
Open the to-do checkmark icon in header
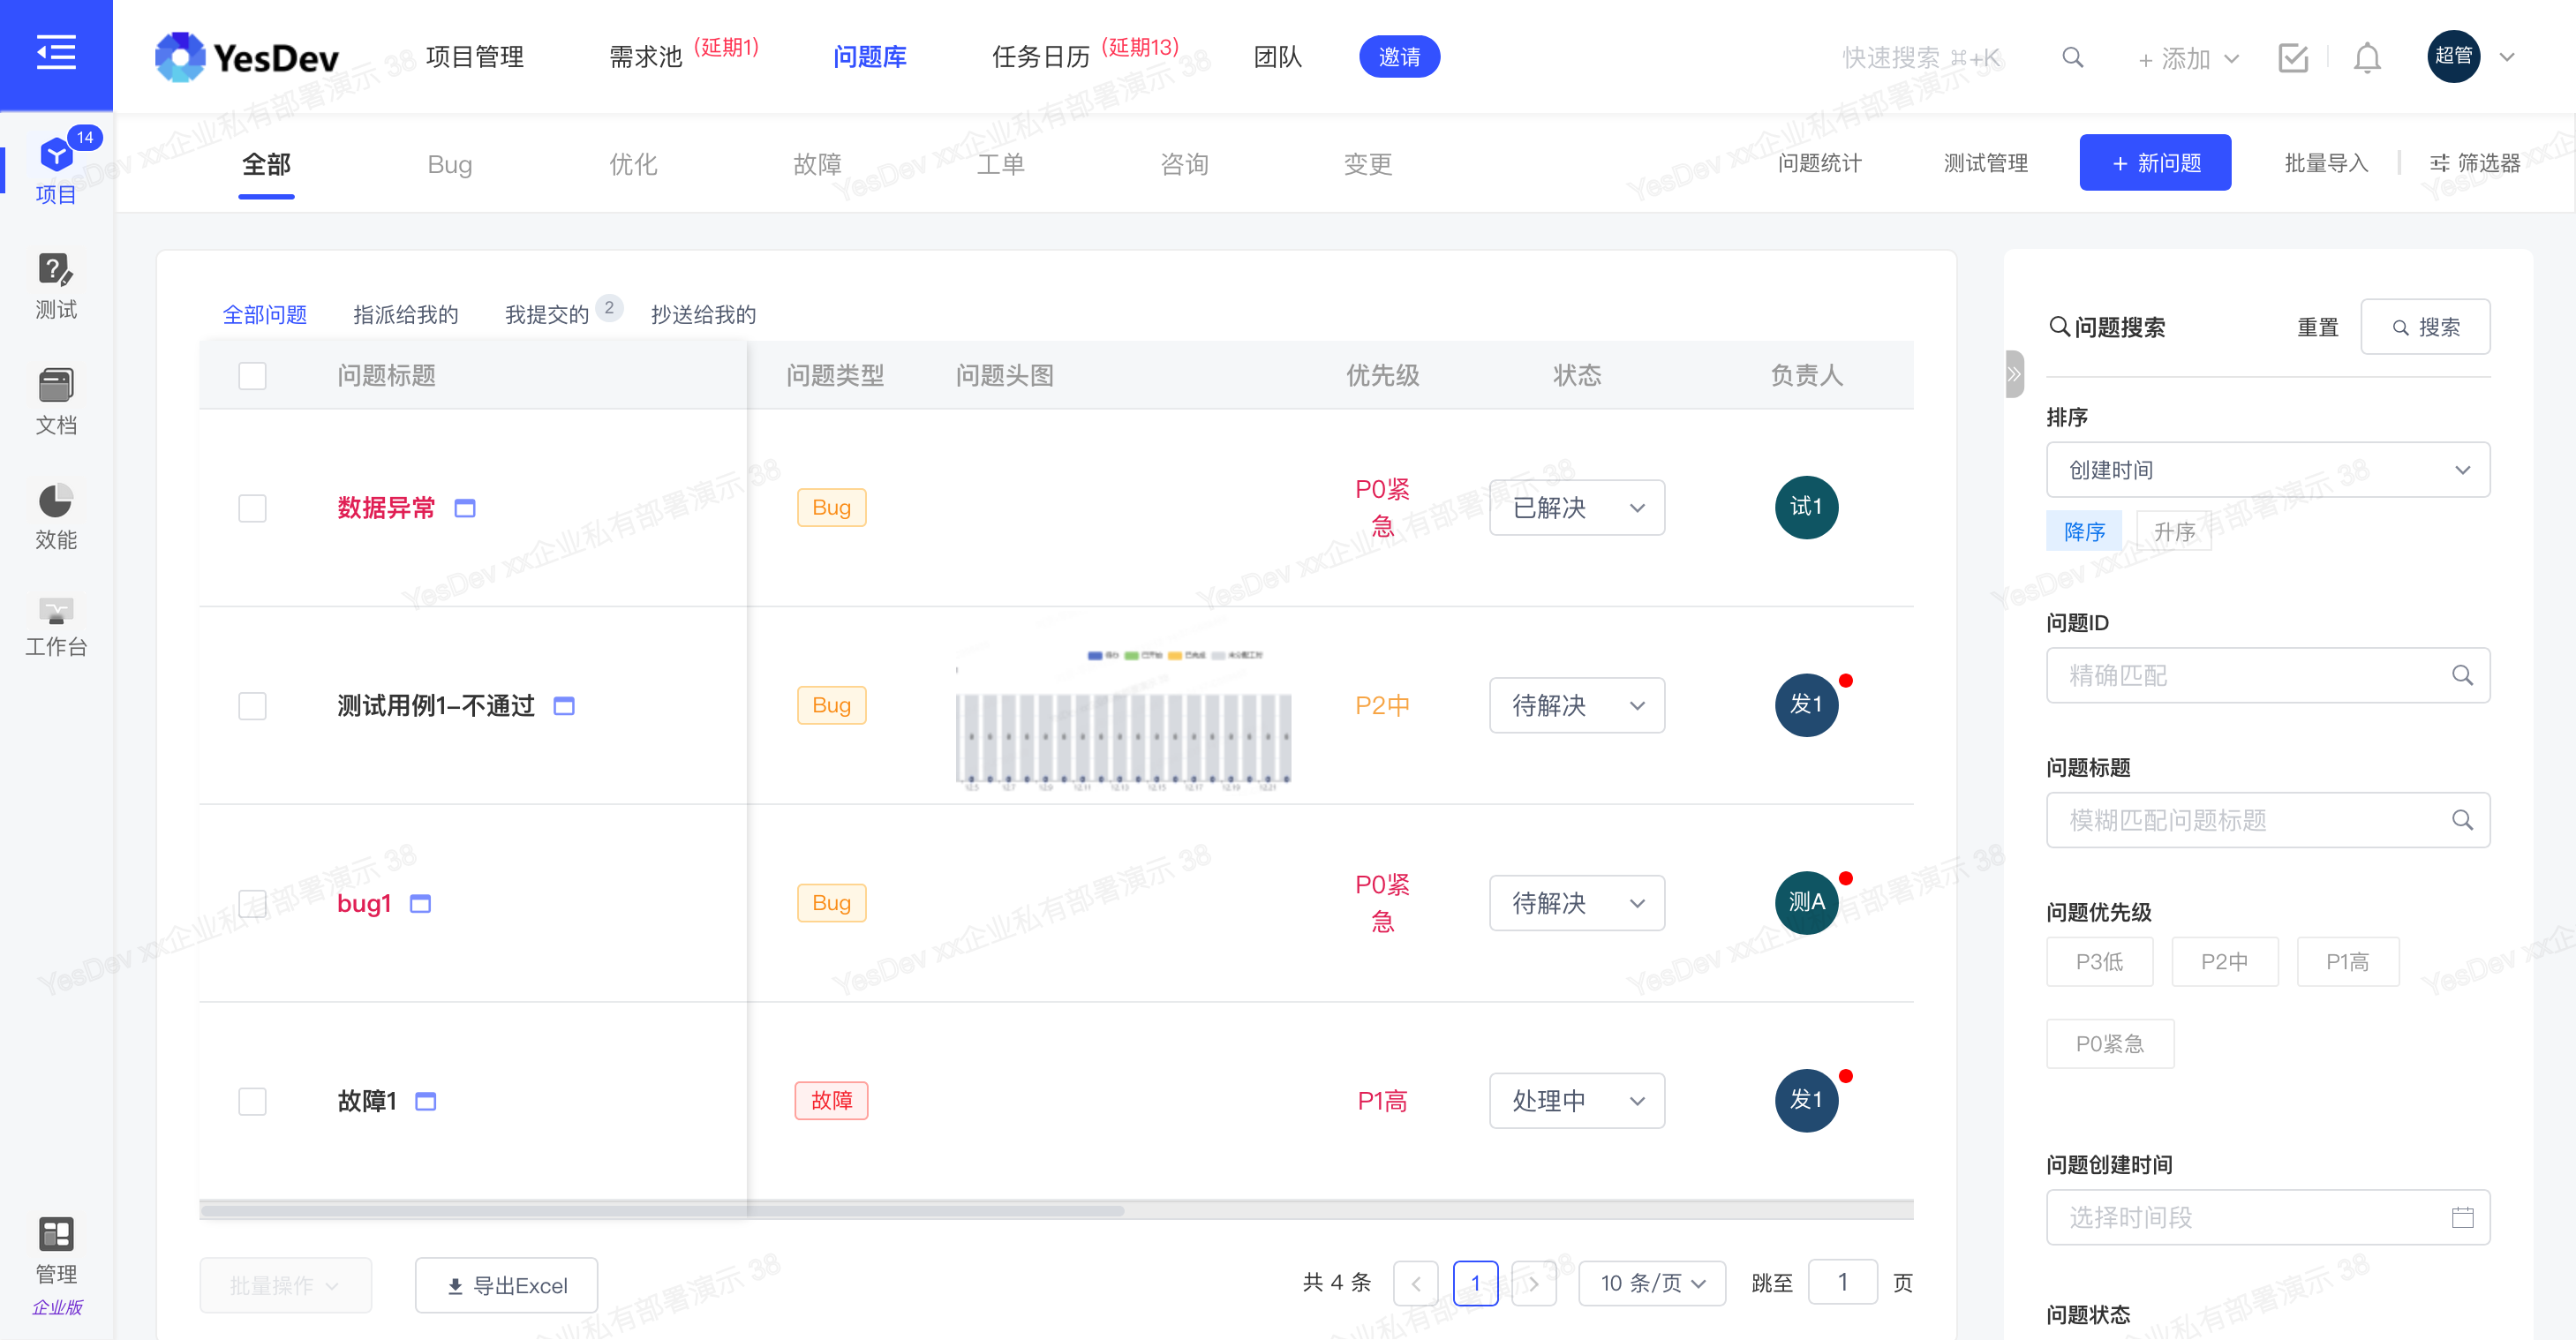click(2292, 58)
